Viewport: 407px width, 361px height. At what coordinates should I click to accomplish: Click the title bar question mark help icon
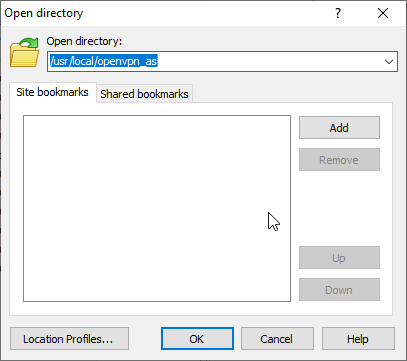pyautogui.click(x=338, y=14)
